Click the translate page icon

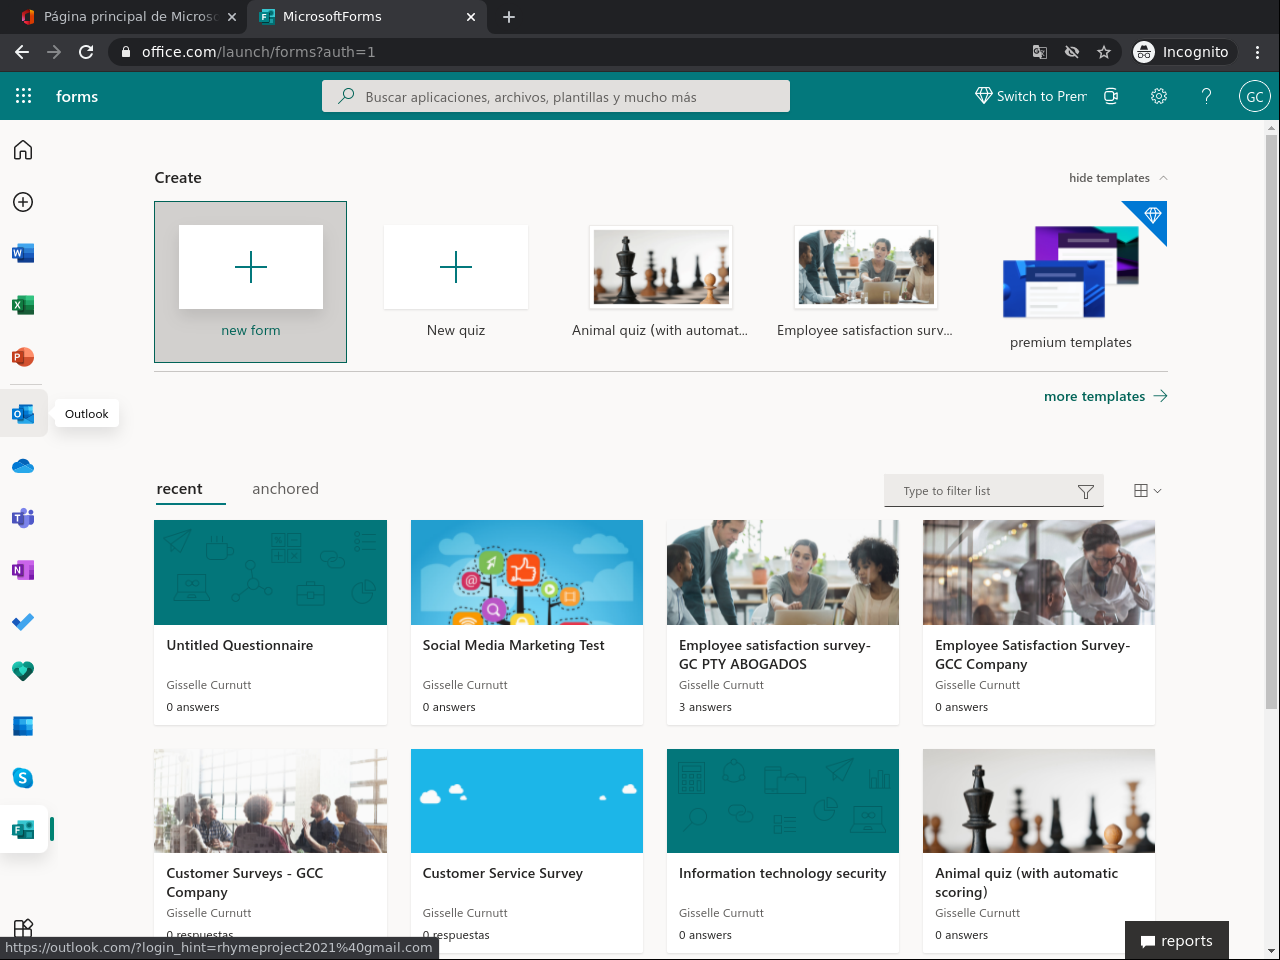coord(1040,52)
